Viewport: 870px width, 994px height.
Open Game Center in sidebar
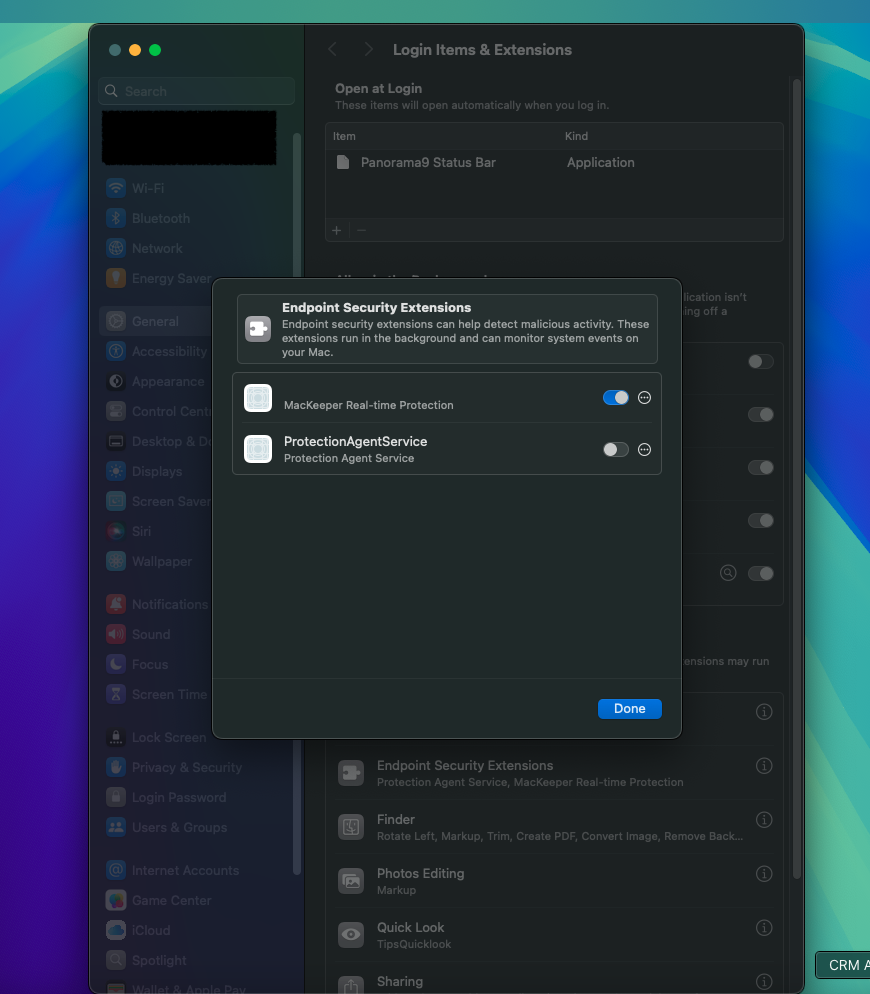pyautogui.click(x=197, y=901)
